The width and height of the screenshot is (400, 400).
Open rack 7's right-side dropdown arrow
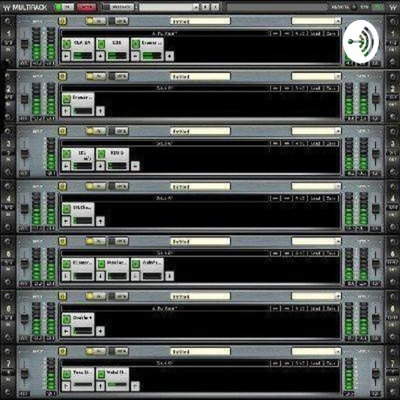pyautogui.click(x=338, y=351)
